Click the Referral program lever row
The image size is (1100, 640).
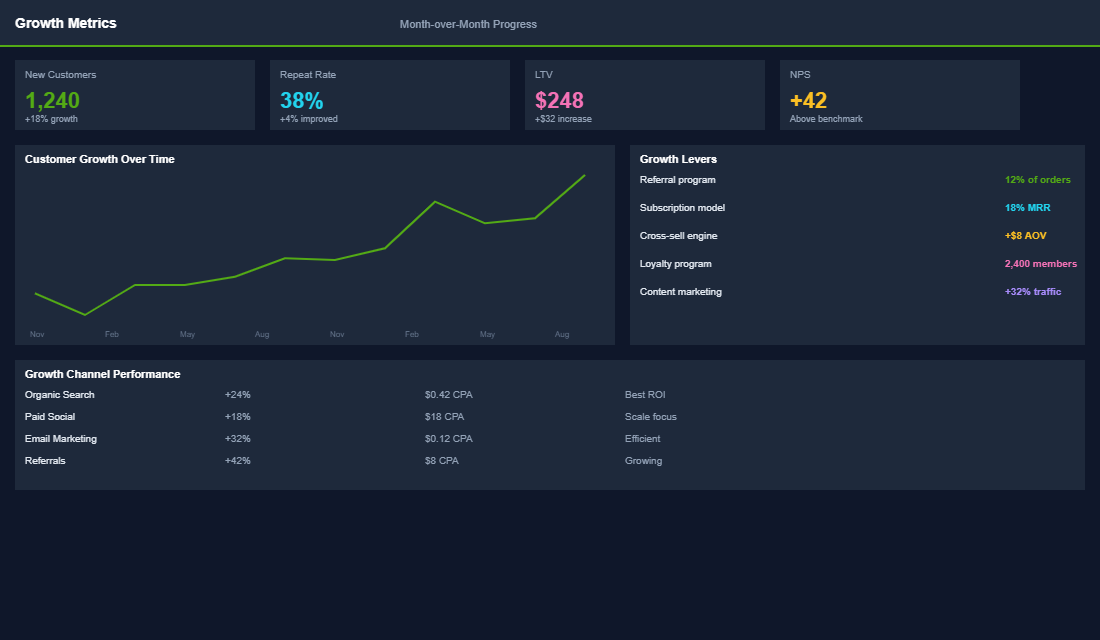click(x=677, y=179)
